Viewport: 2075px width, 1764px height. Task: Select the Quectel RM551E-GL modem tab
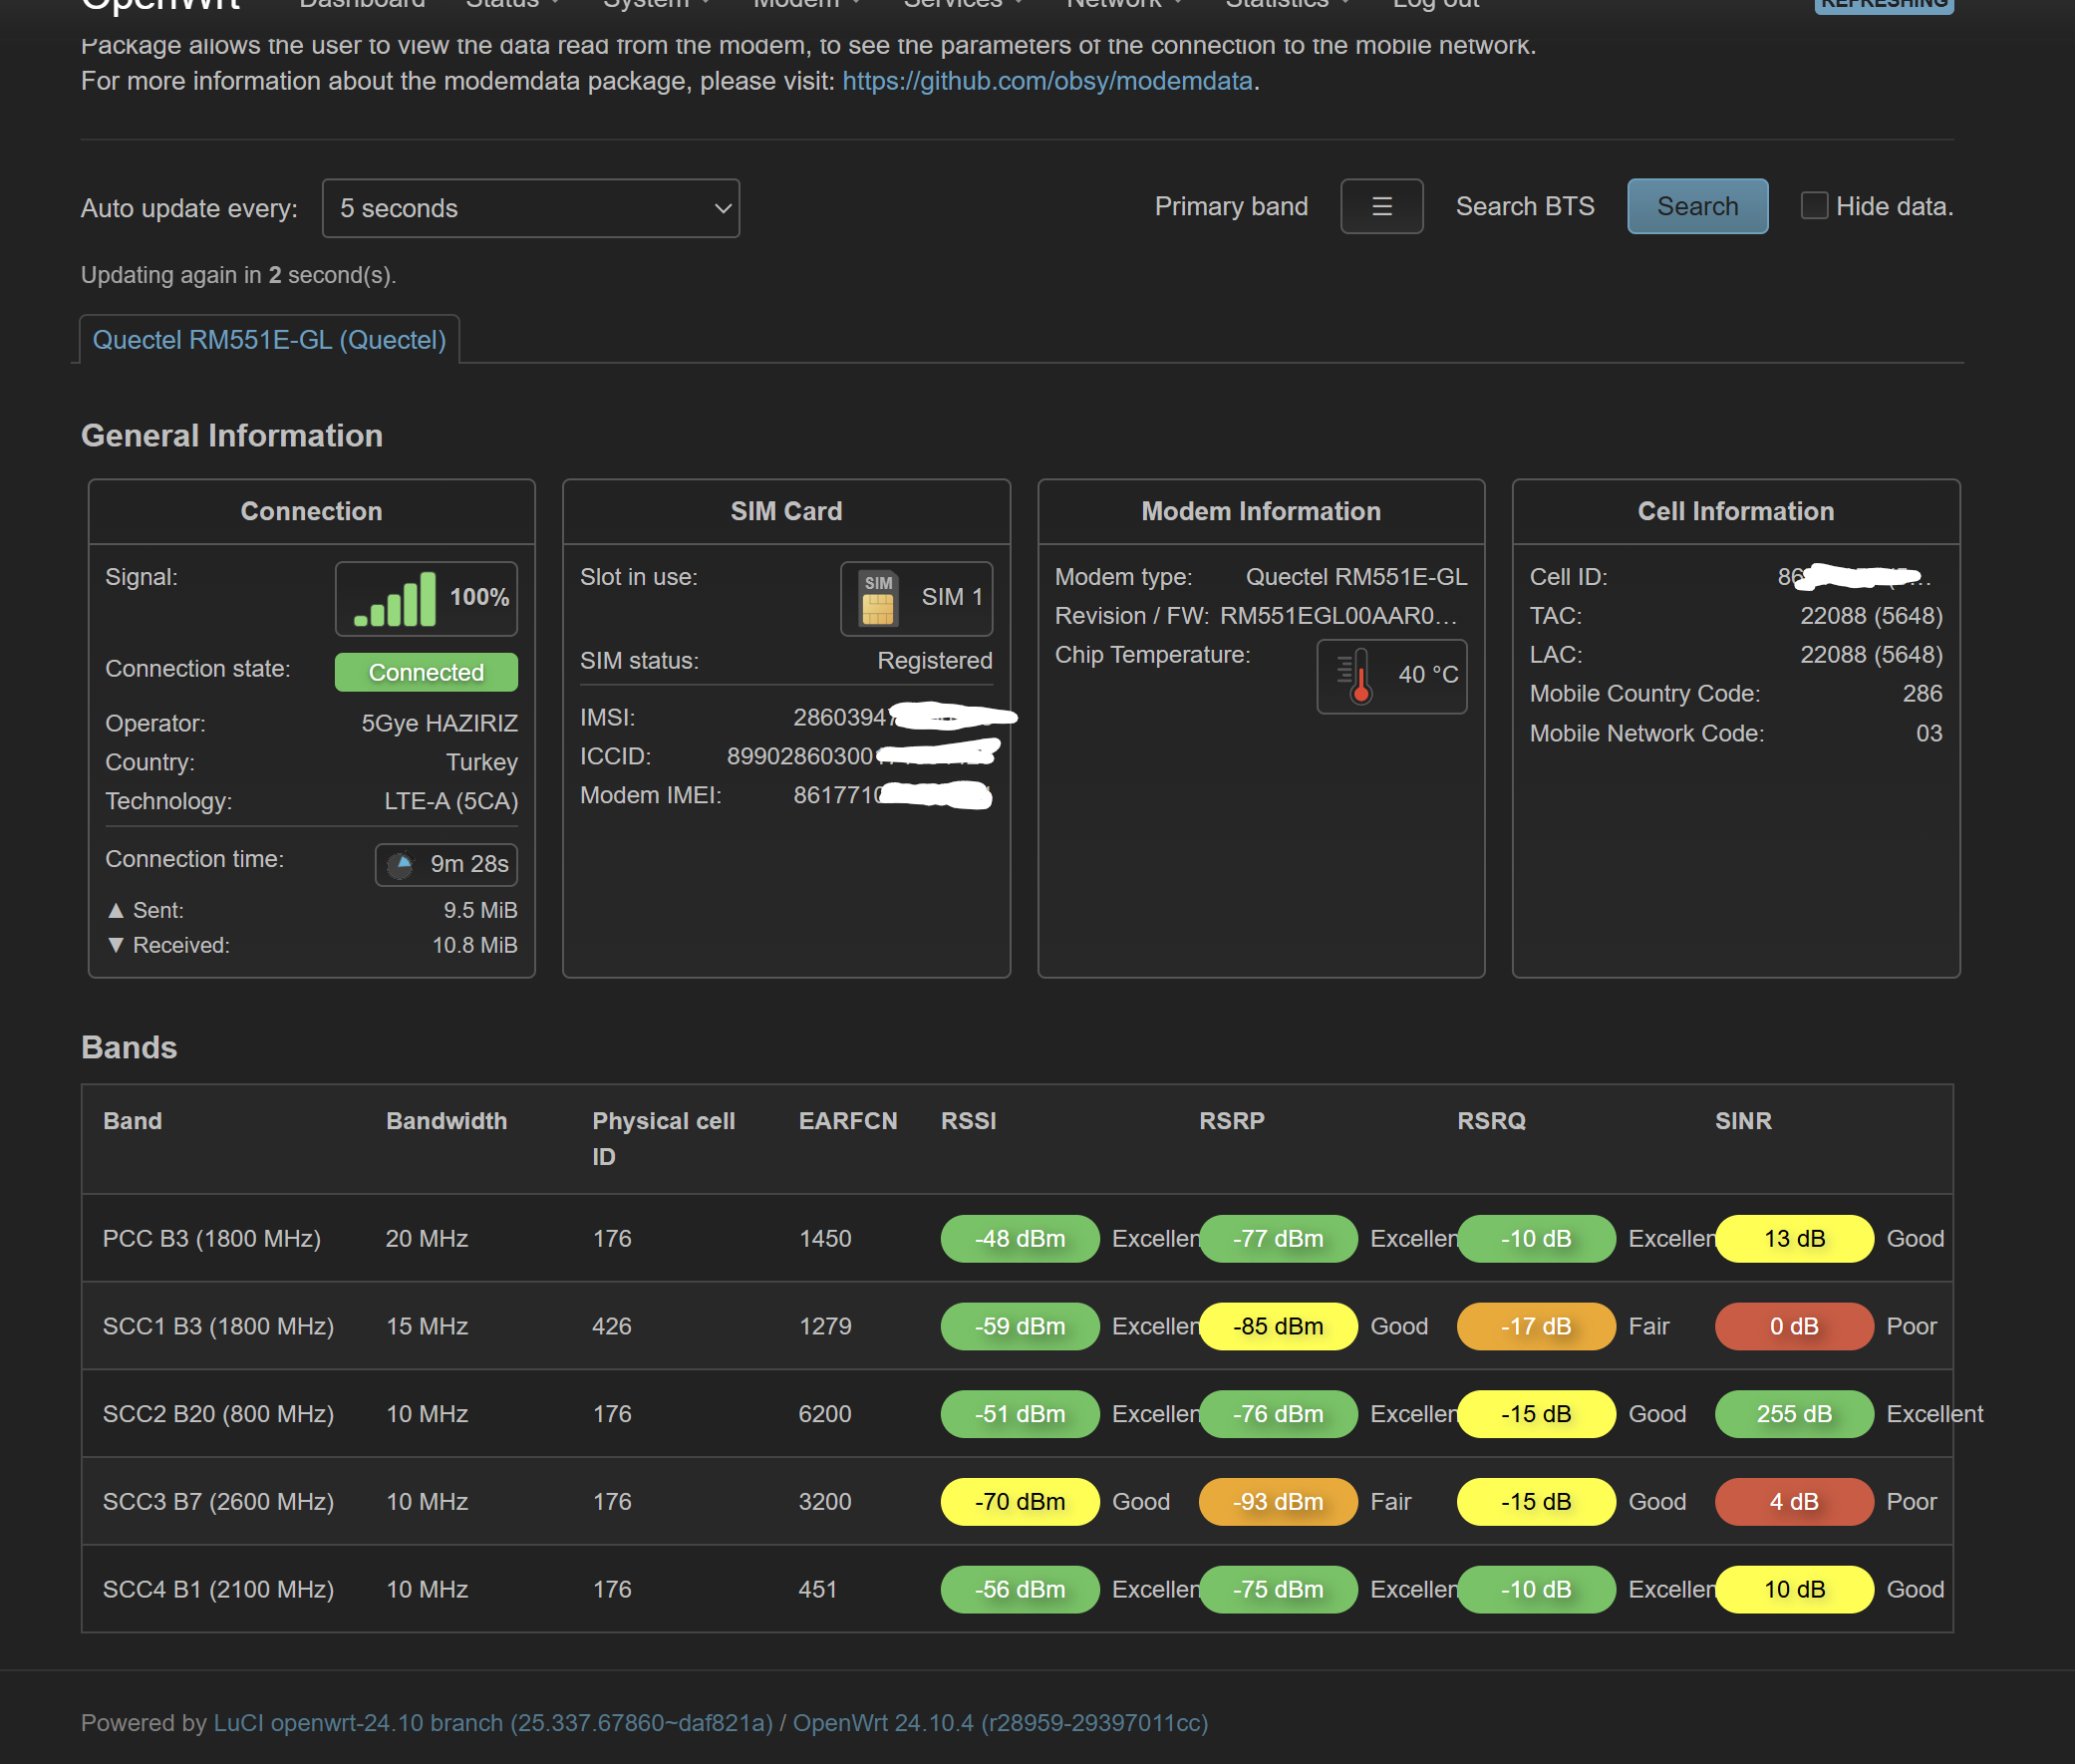pyautogui.click(x=269, y=340)
